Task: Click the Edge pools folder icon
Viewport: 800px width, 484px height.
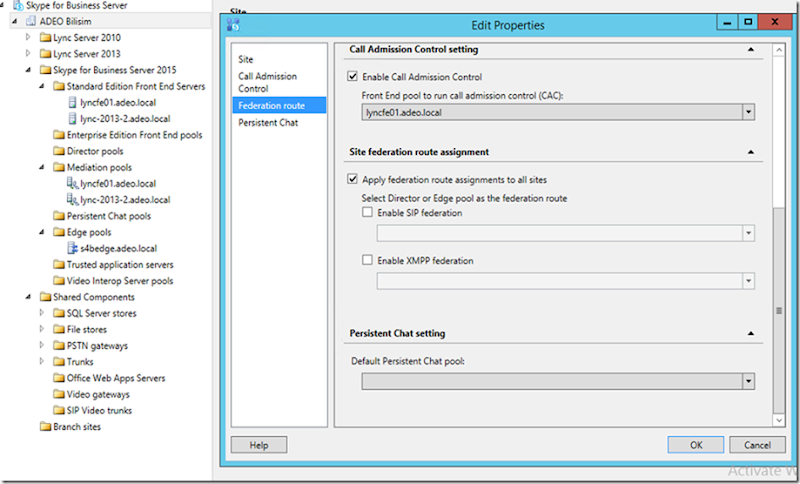Action: coord(59,232)
